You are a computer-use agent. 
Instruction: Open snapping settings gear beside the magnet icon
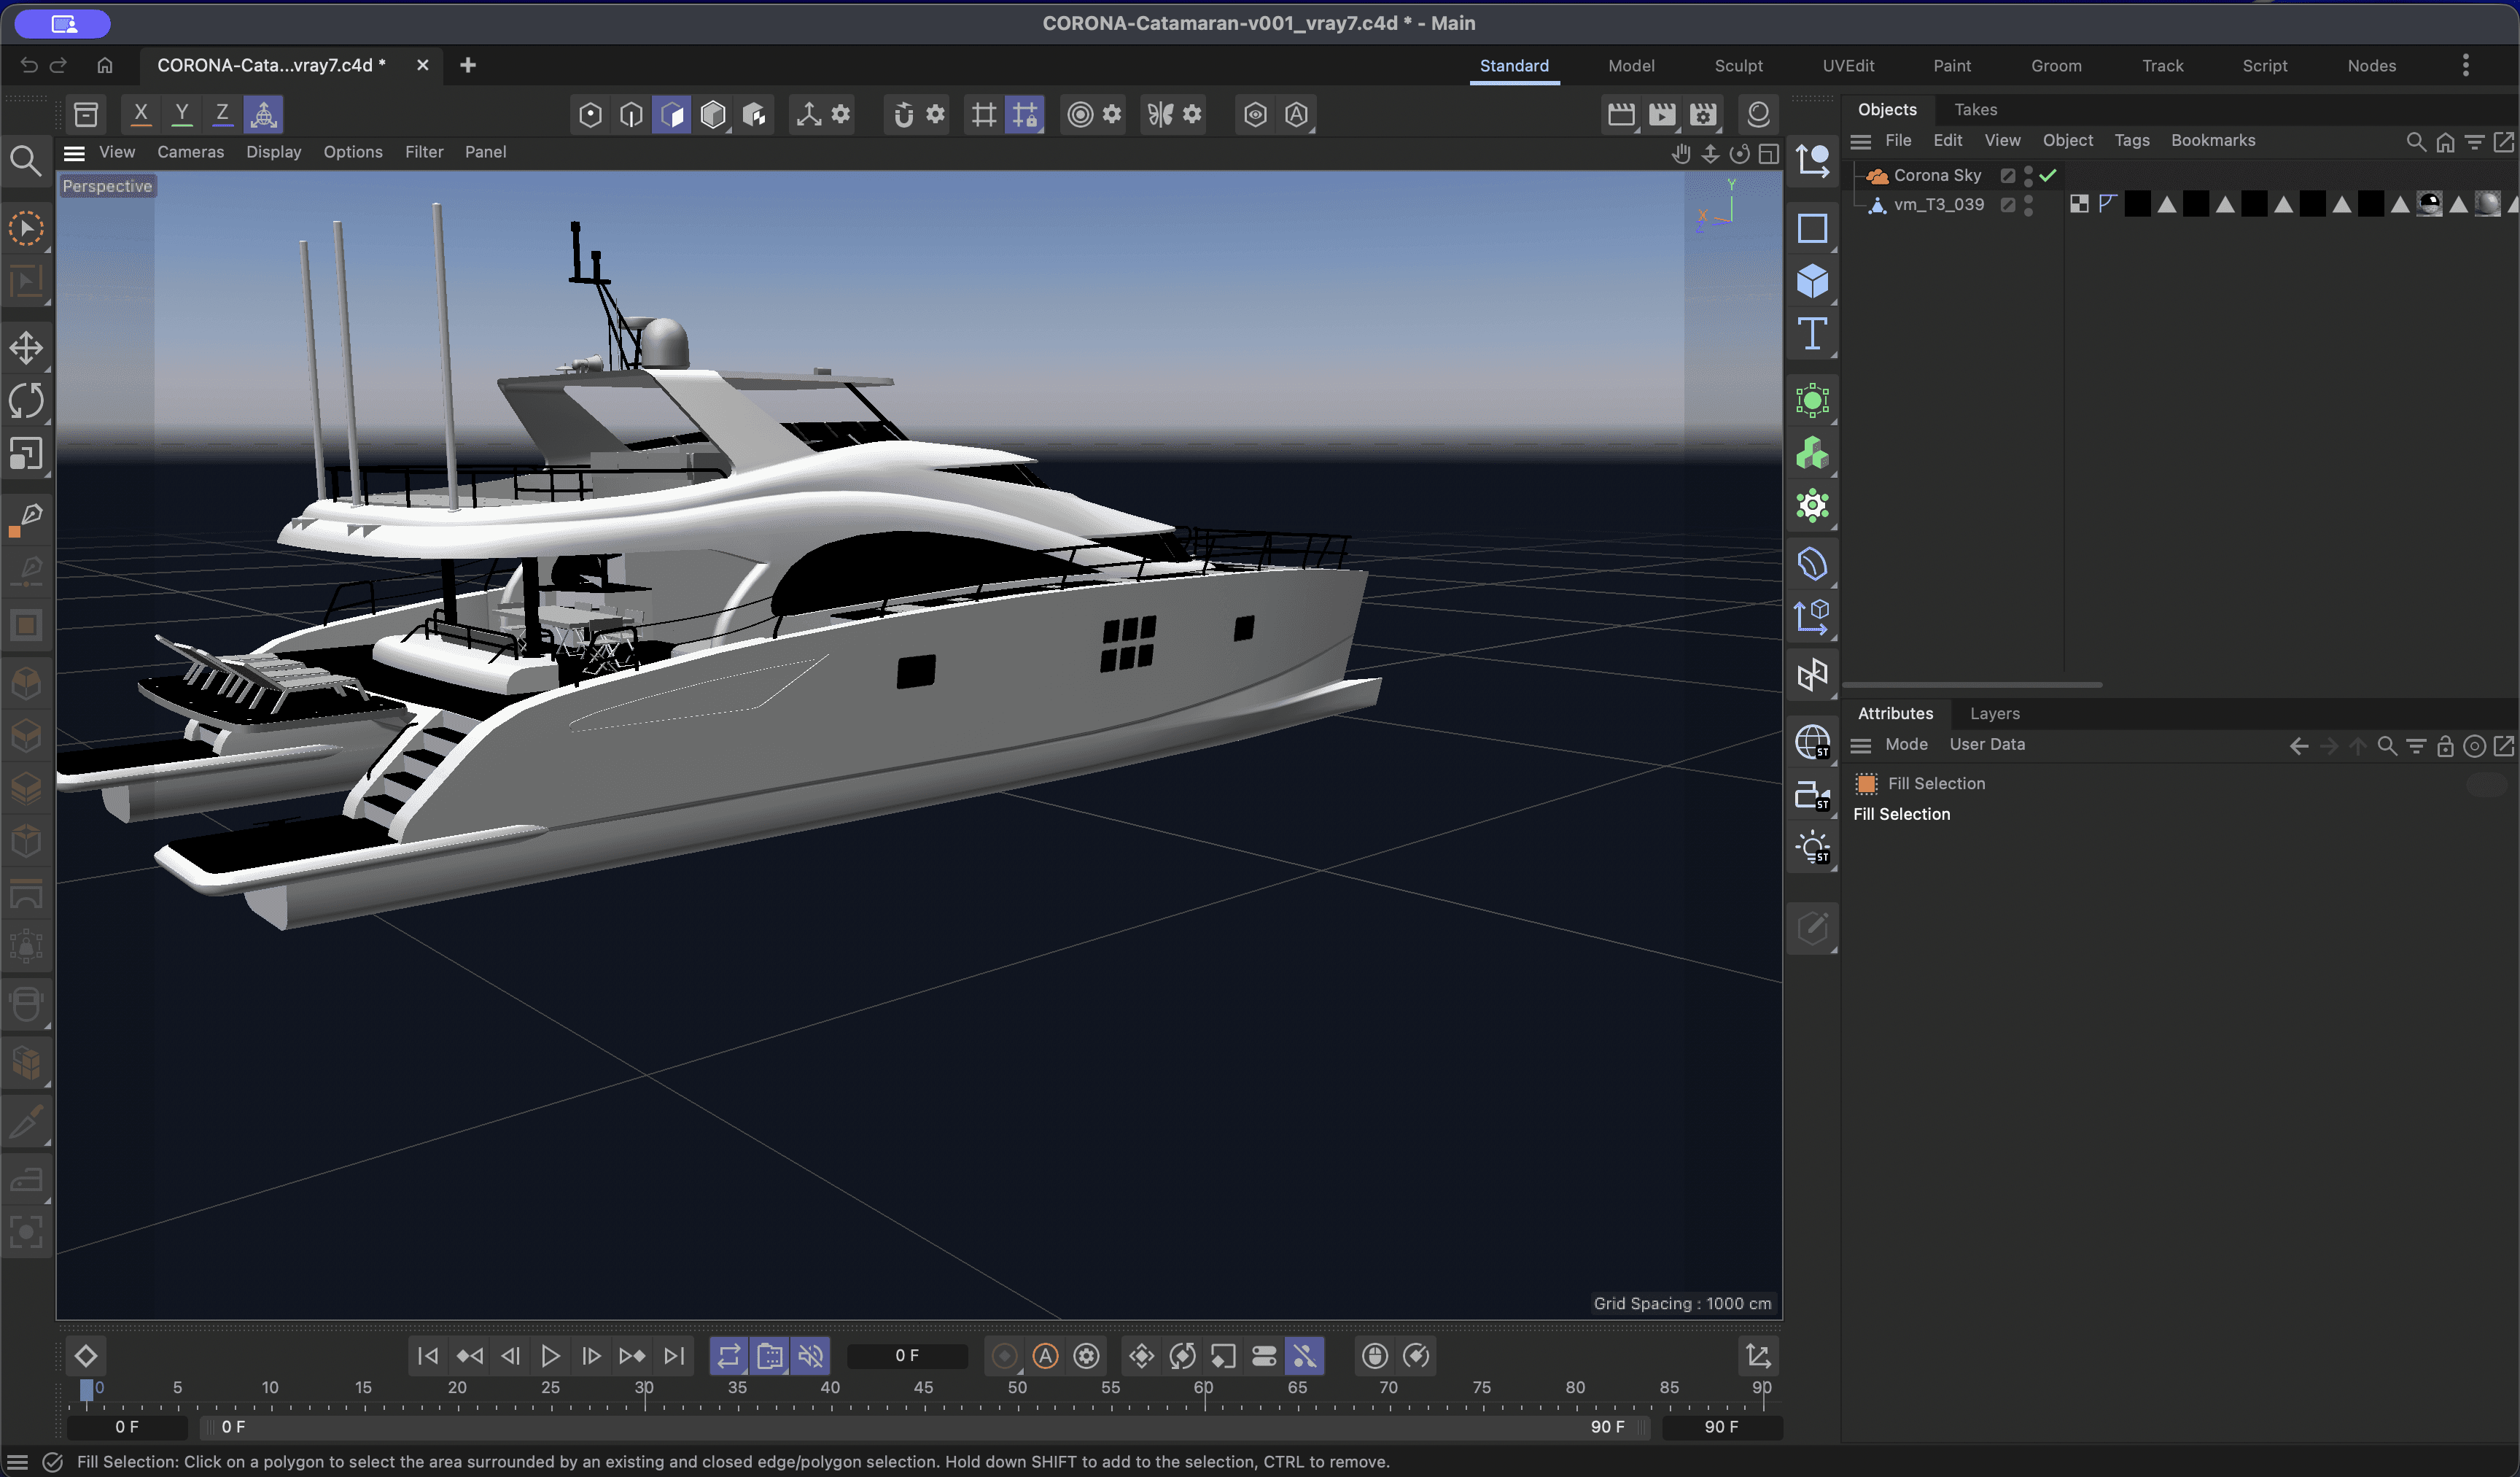tap(934, 114)
